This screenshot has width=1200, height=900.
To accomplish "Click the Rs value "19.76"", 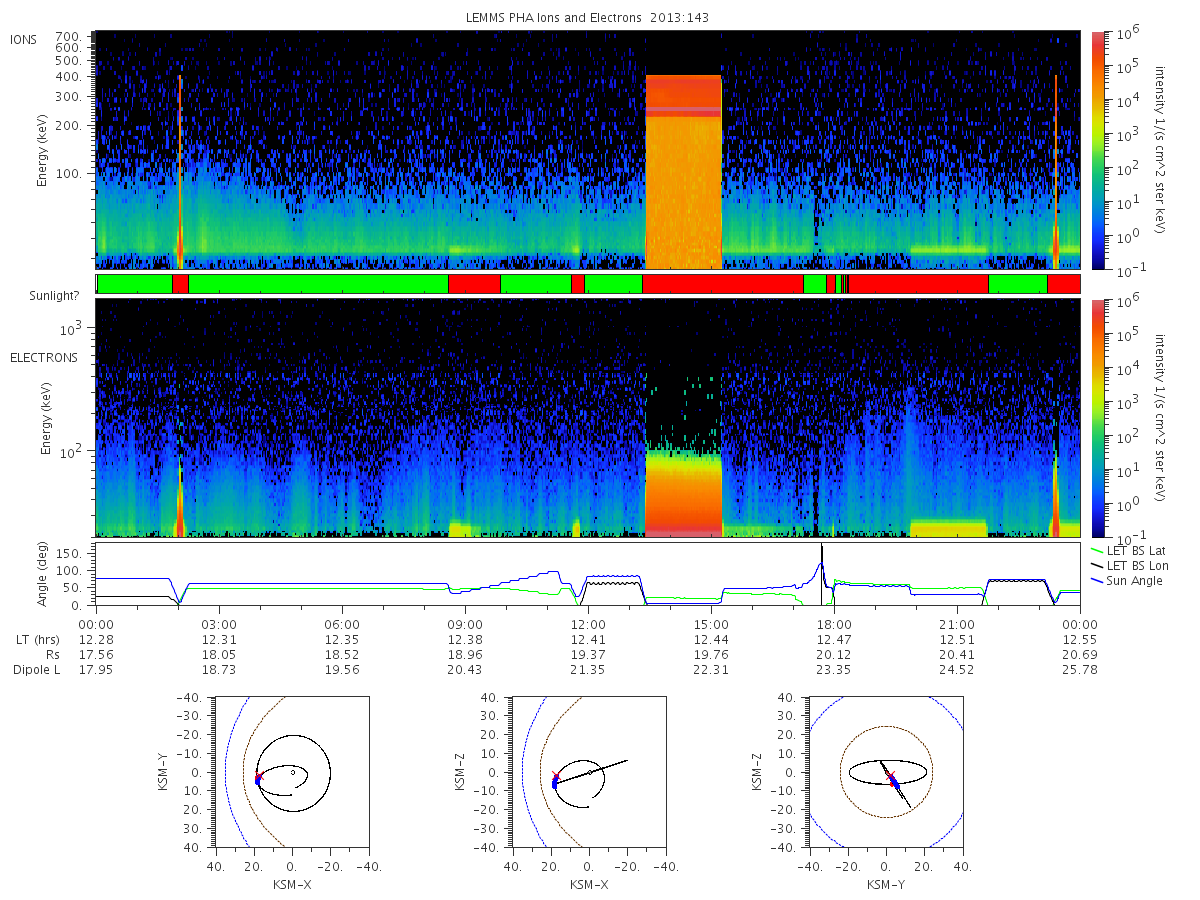I will [711, 654].
